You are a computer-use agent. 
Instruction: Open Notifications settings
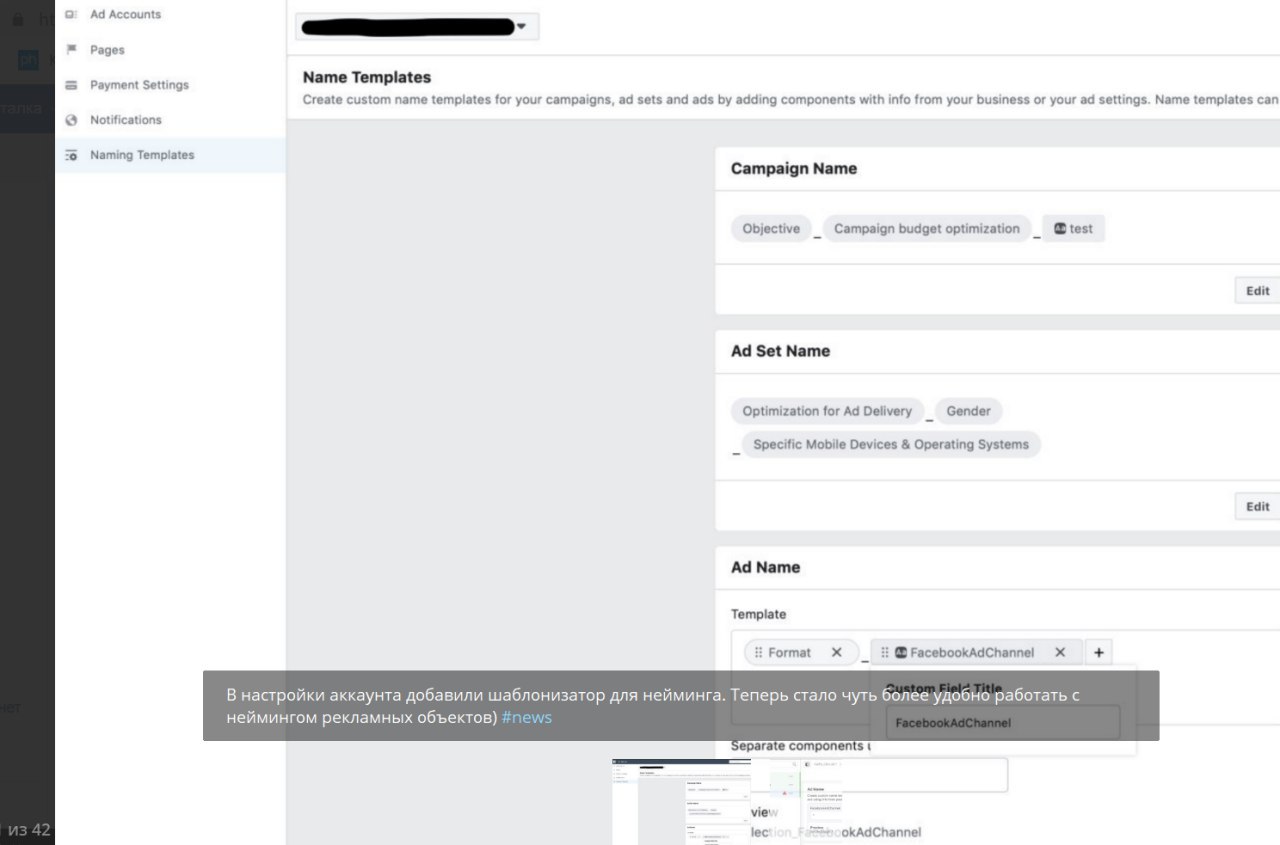coord(126,120)
